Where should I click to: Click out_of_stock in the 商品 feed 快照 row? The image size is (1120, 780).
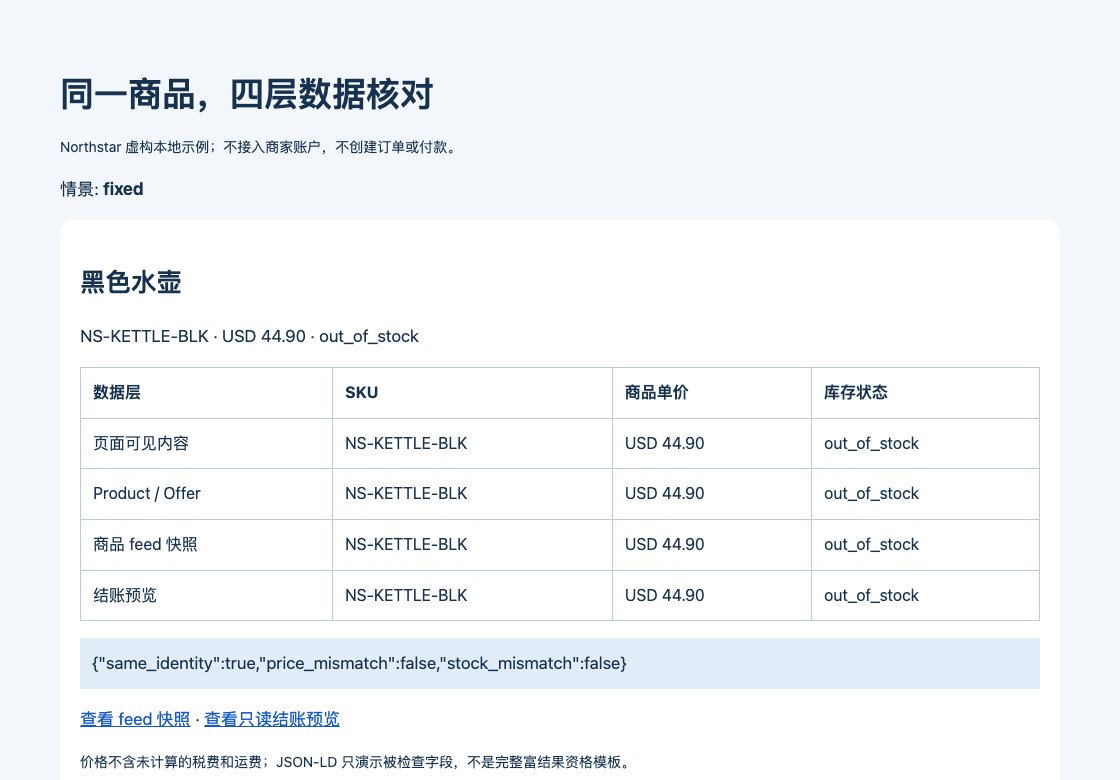[x=871, y=544]
